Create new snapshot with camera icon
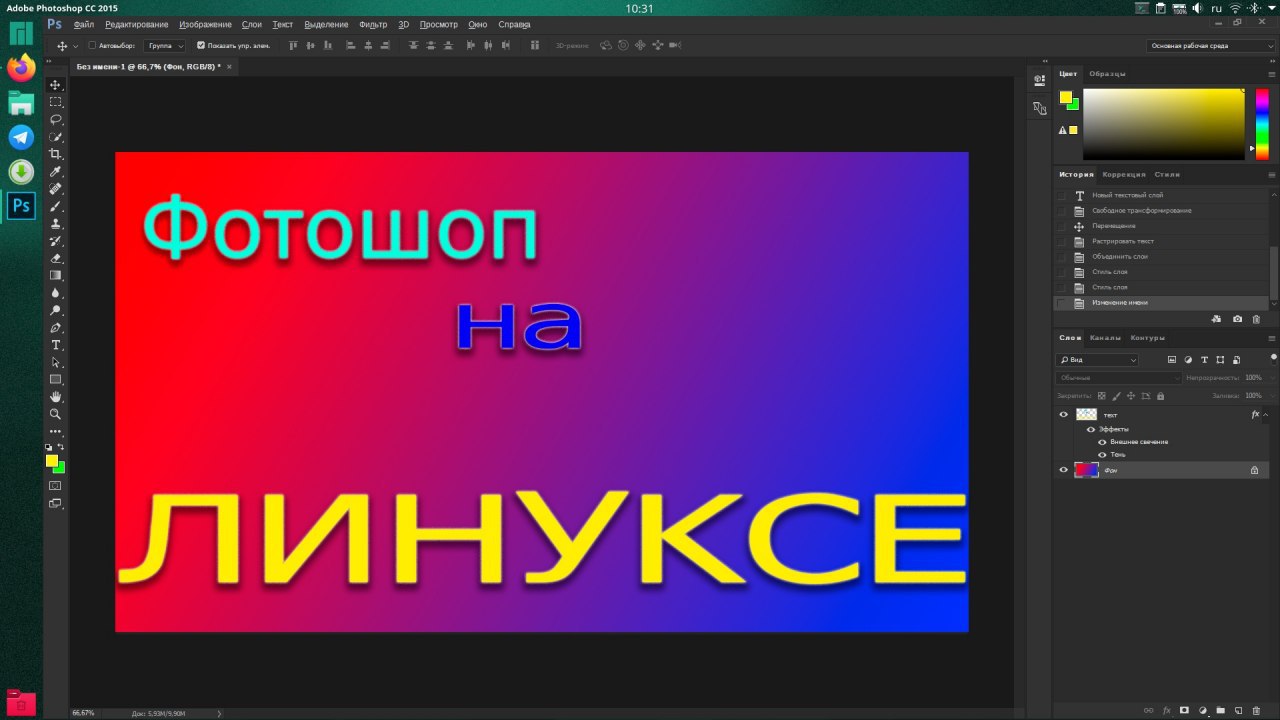The height and width of the screenshot is (720, 1280). click(1238, 319)
